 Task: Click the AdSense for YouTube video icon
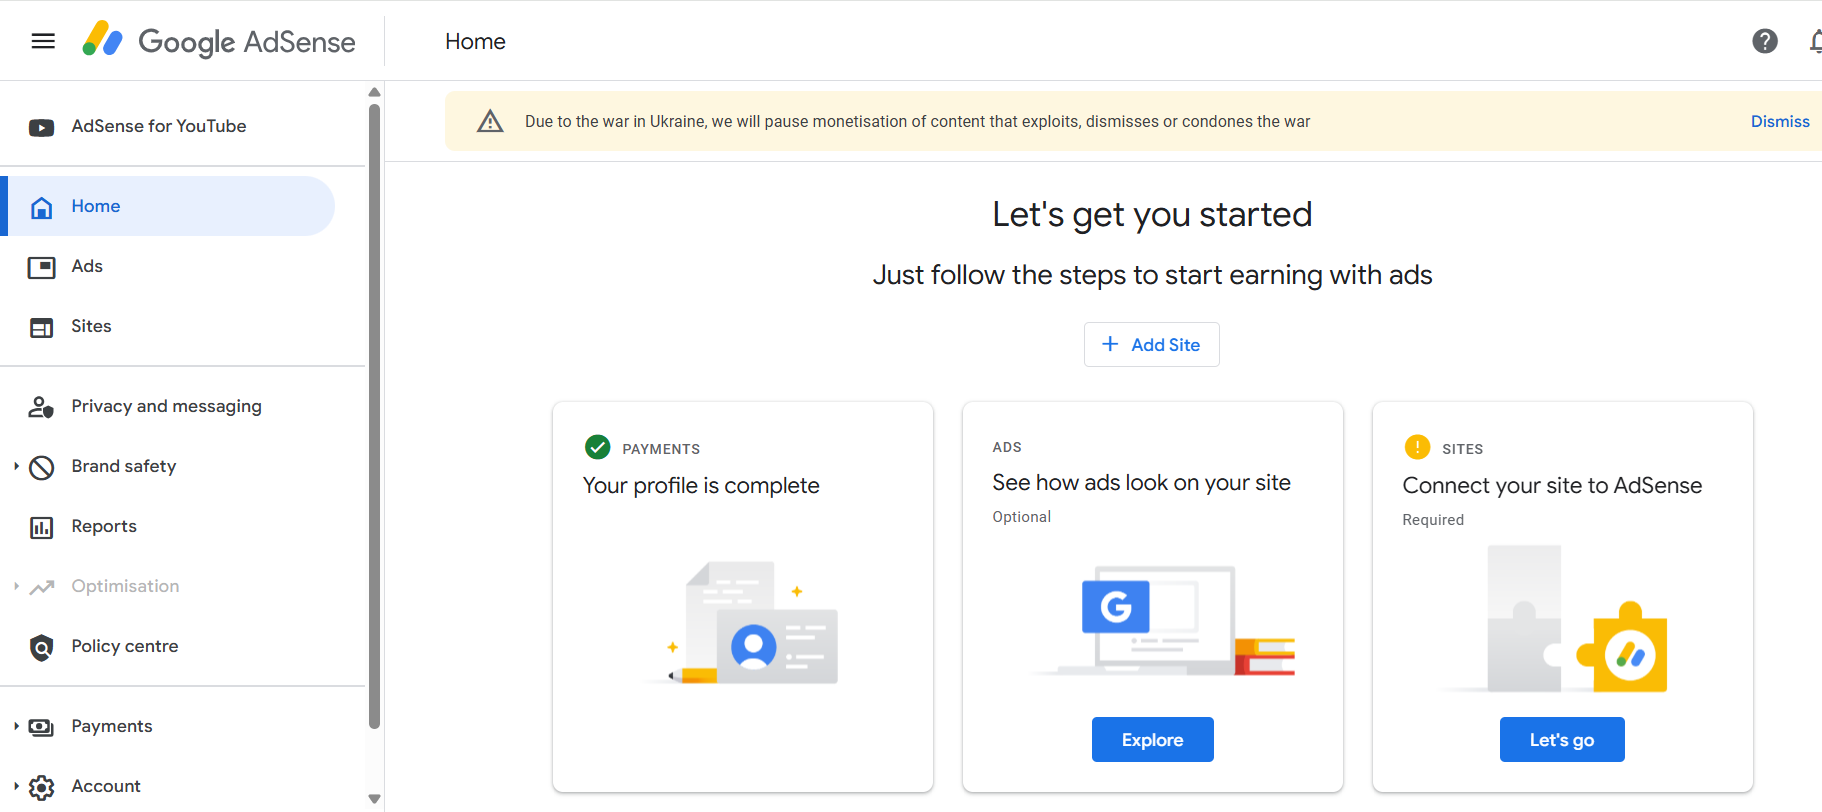tap(41, 127)
